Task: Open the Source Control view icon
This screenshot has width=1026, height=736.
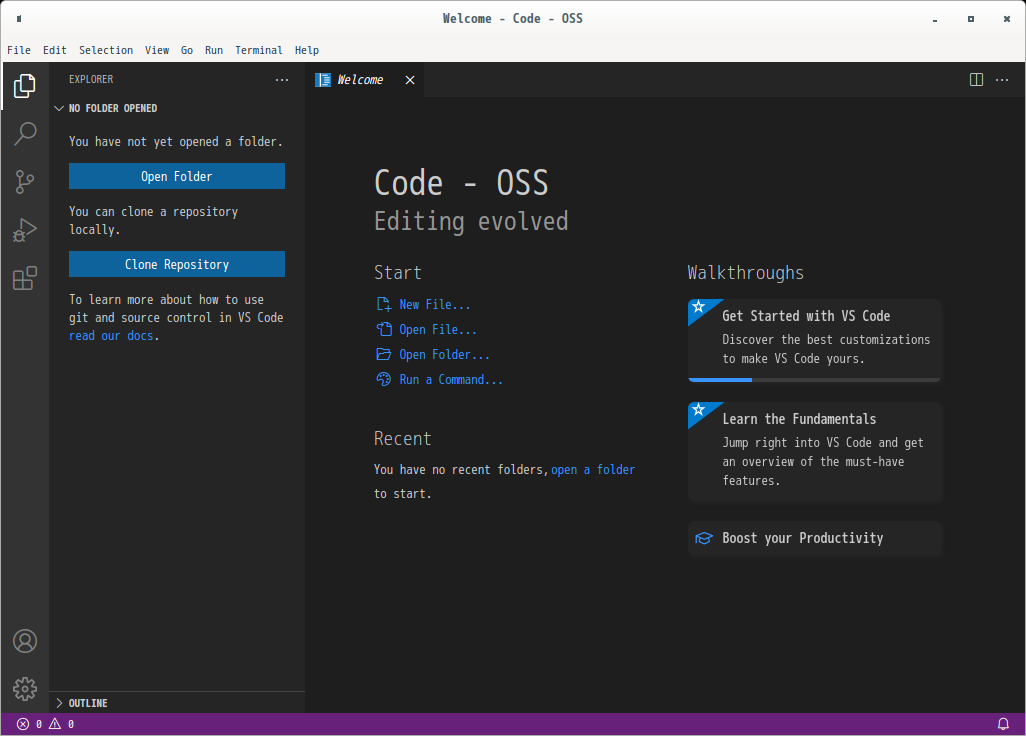Action: [x=25, y=182]
